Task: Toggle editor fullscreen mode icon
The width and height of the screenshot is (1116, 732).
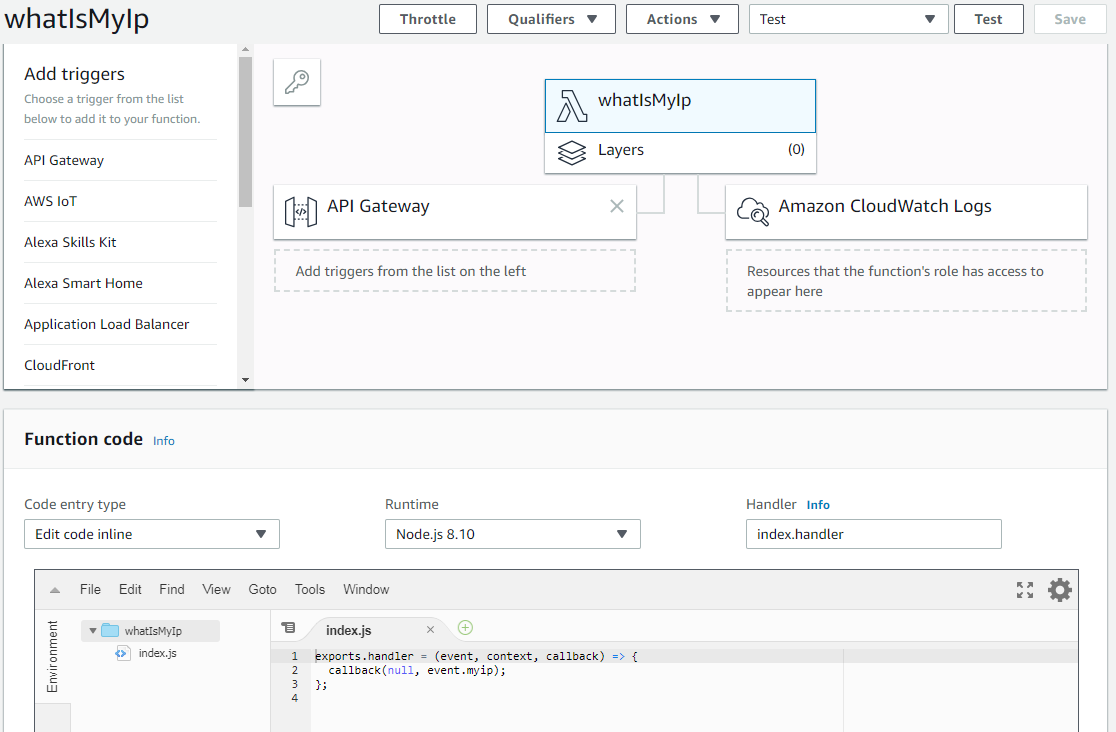Action: click(x=1024, y=590)
